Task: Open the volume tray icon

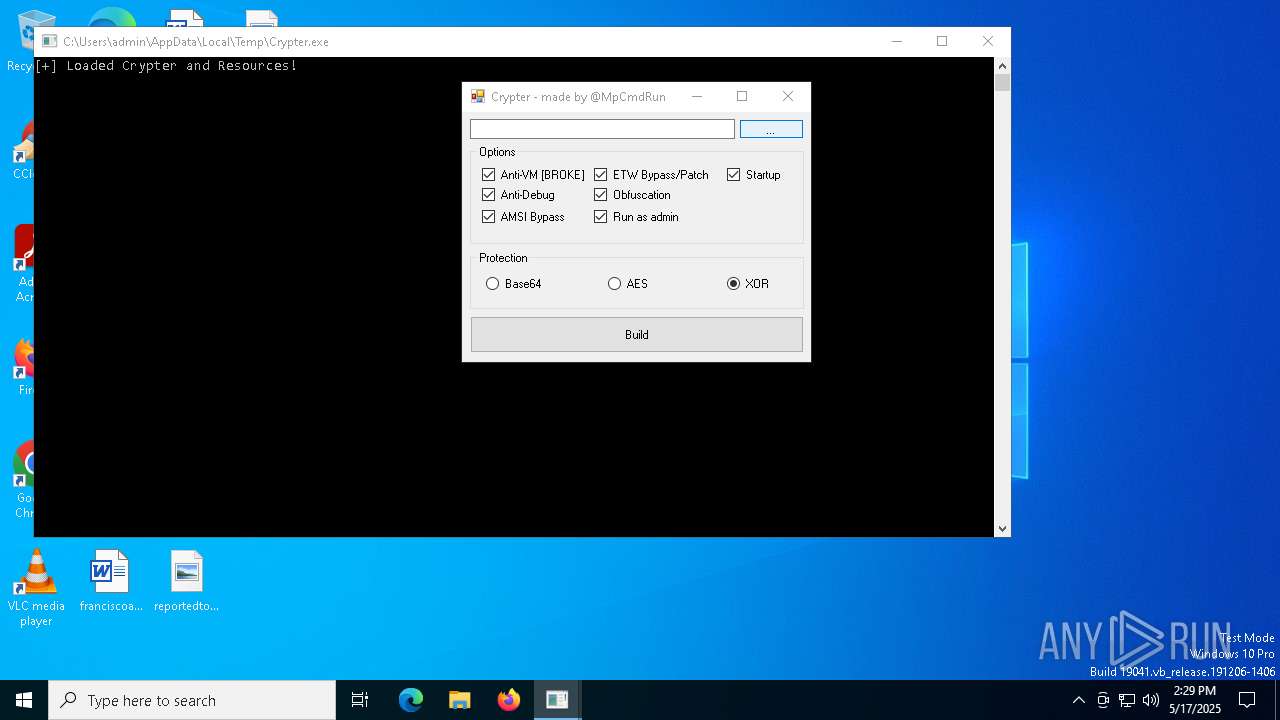Action: [1151, 700]
